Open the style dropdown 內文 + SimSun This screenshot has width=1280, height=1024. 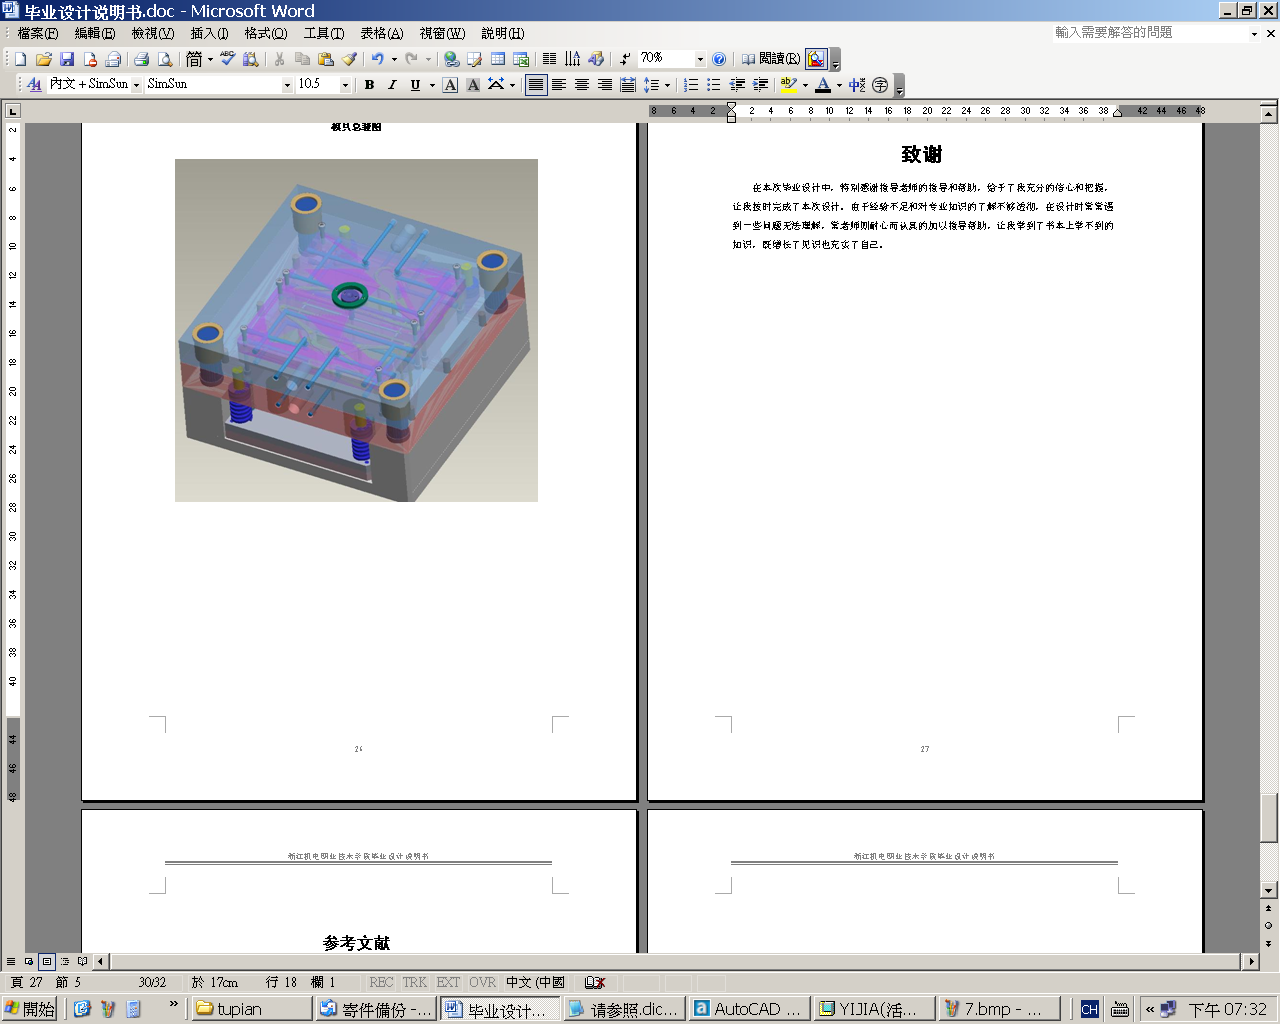pos(136,85)
